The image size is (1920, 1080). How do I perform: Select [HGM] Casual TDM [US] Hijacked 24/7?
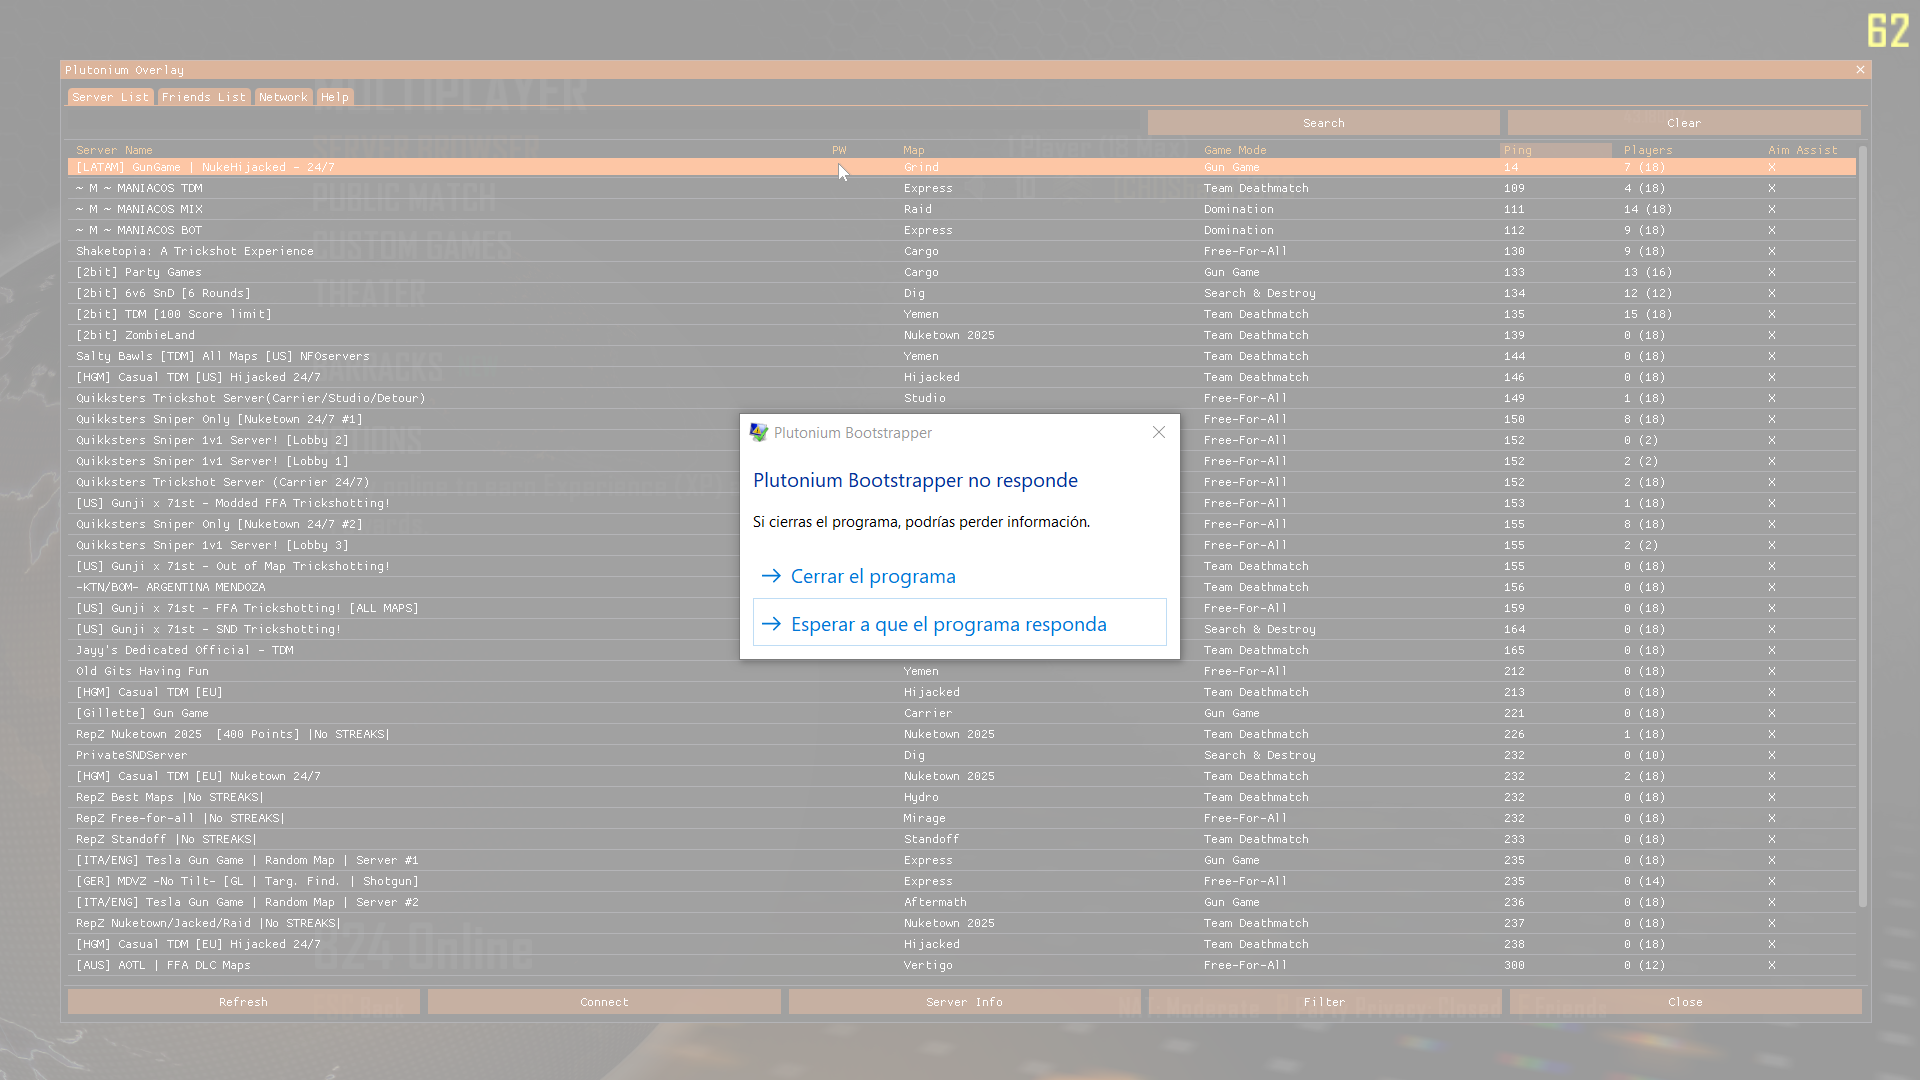(961, 377)
